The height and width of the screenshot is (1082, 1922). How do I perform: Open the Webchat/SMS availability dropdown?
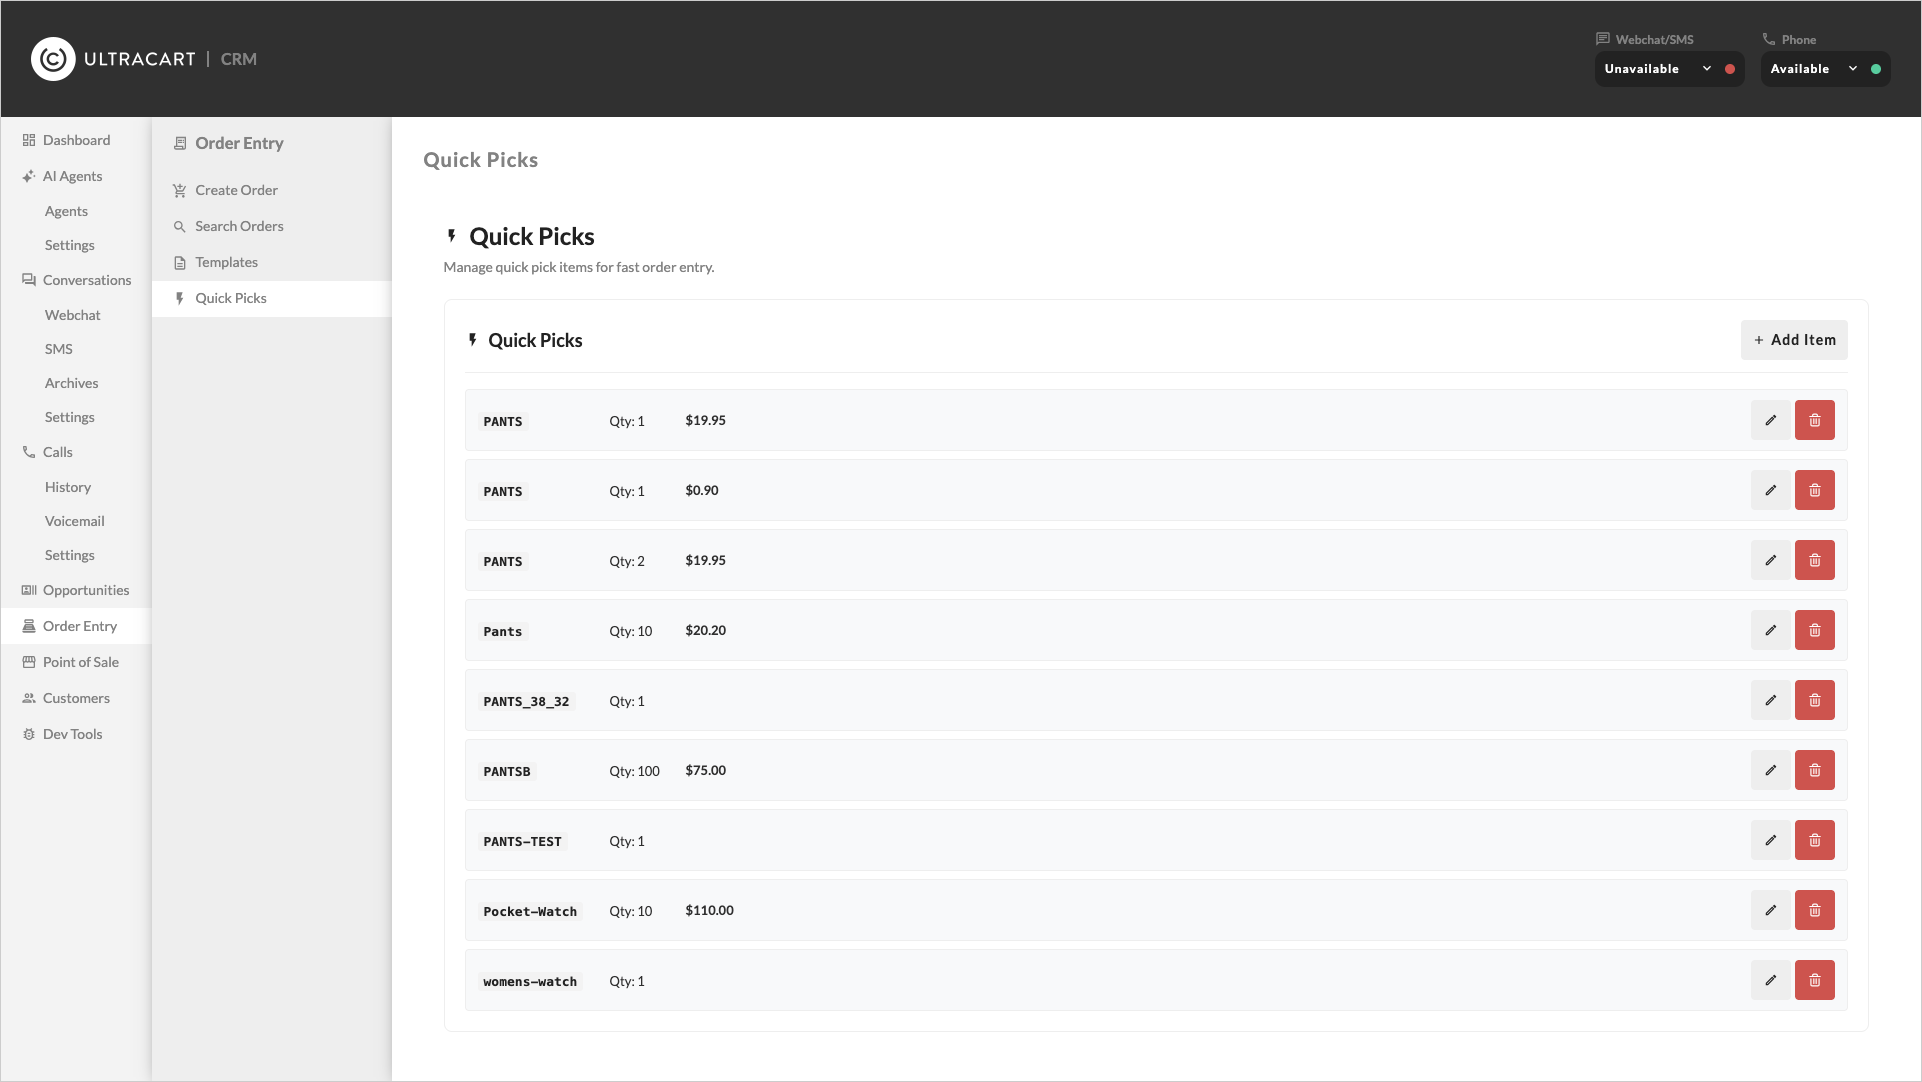point(1669,69)
